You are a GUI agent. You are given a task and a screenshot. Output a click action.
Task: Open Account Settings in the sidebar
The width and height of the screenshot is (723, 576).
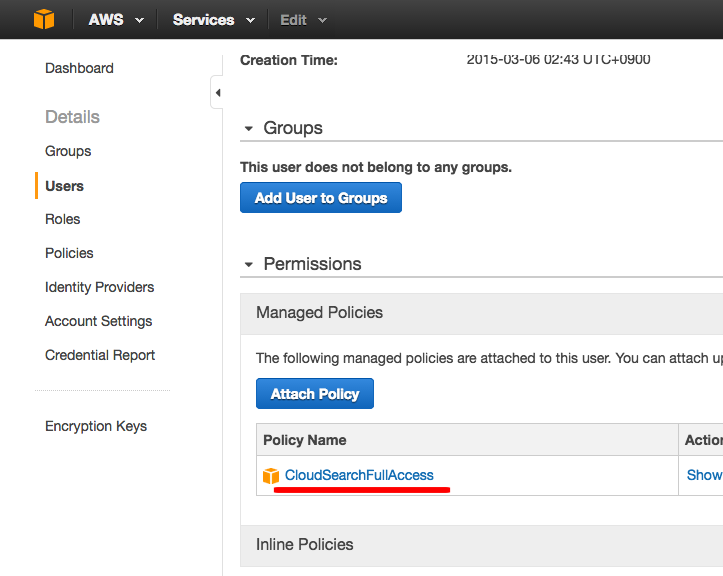tap(99, 321)
